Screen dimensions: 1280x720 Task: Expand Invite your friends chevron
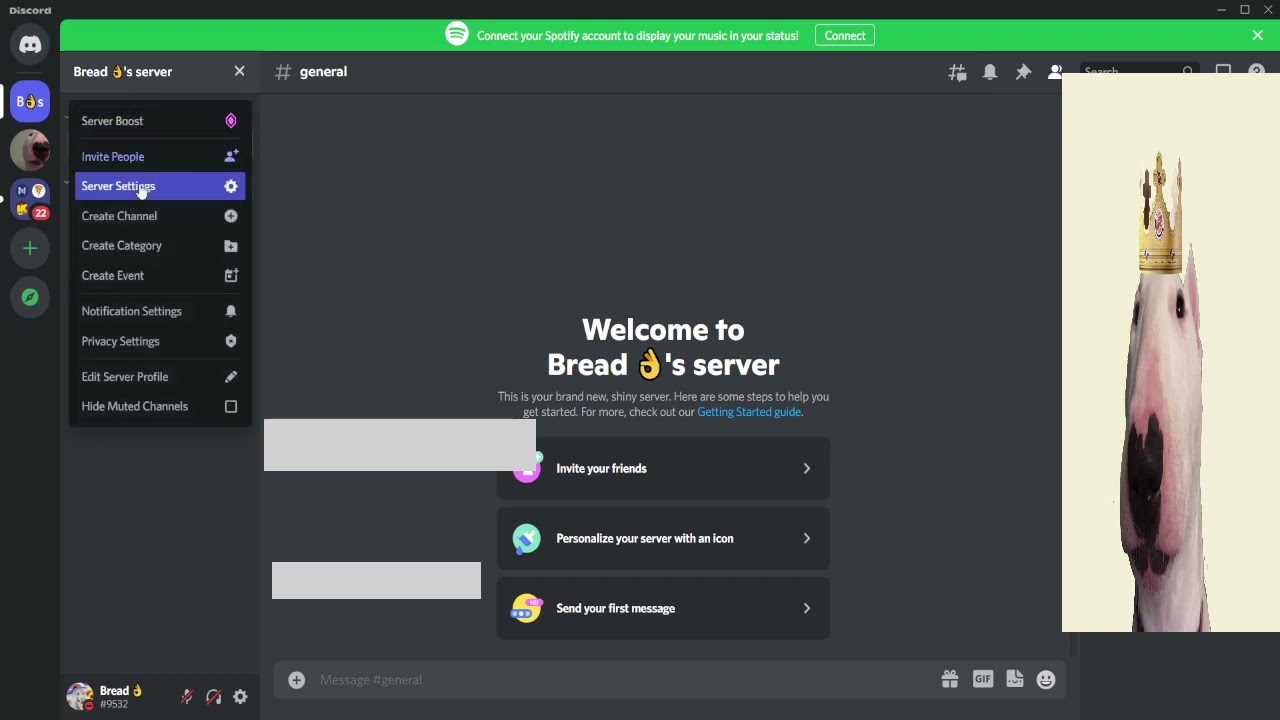pyautogui.click(x=807, y=468)
